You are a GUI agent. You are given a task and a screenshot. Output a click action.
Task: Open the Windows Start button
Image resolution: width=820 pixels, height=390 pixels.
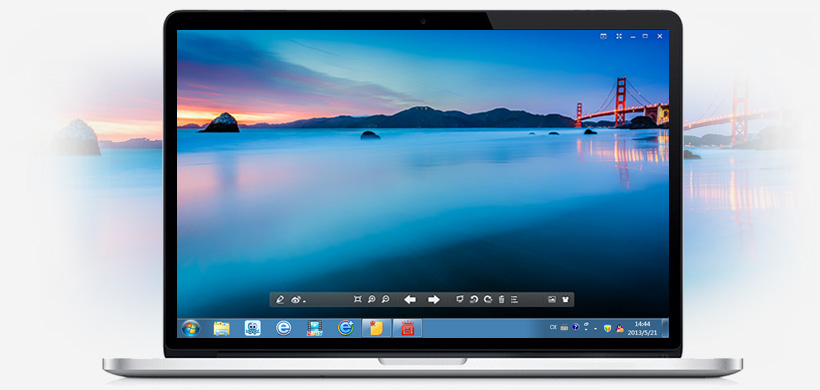[190, 328]
